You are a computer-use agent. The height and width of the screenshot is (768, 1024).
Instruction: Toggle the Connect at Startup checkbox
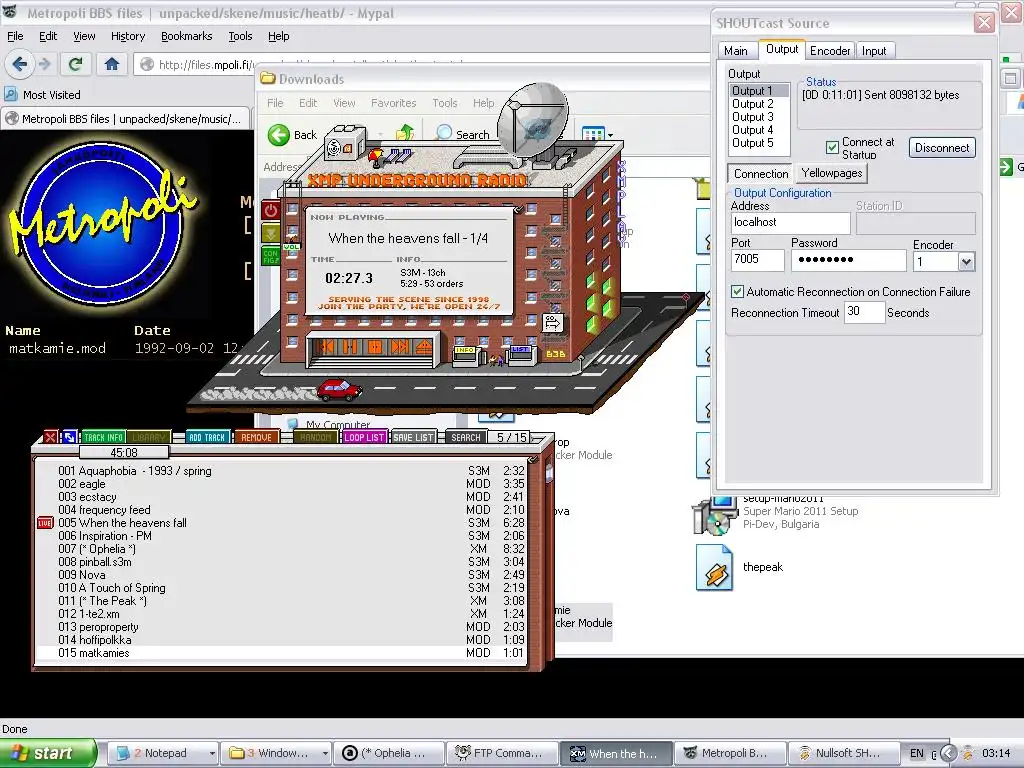[x=832, y=148]
